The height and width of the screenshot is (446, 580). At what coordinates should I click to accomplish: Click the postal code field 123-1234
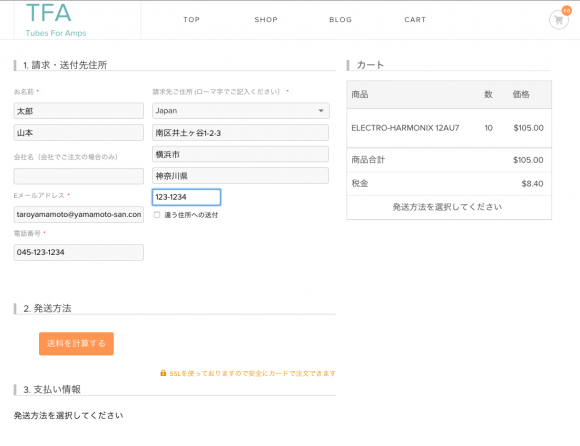[186, 197]
